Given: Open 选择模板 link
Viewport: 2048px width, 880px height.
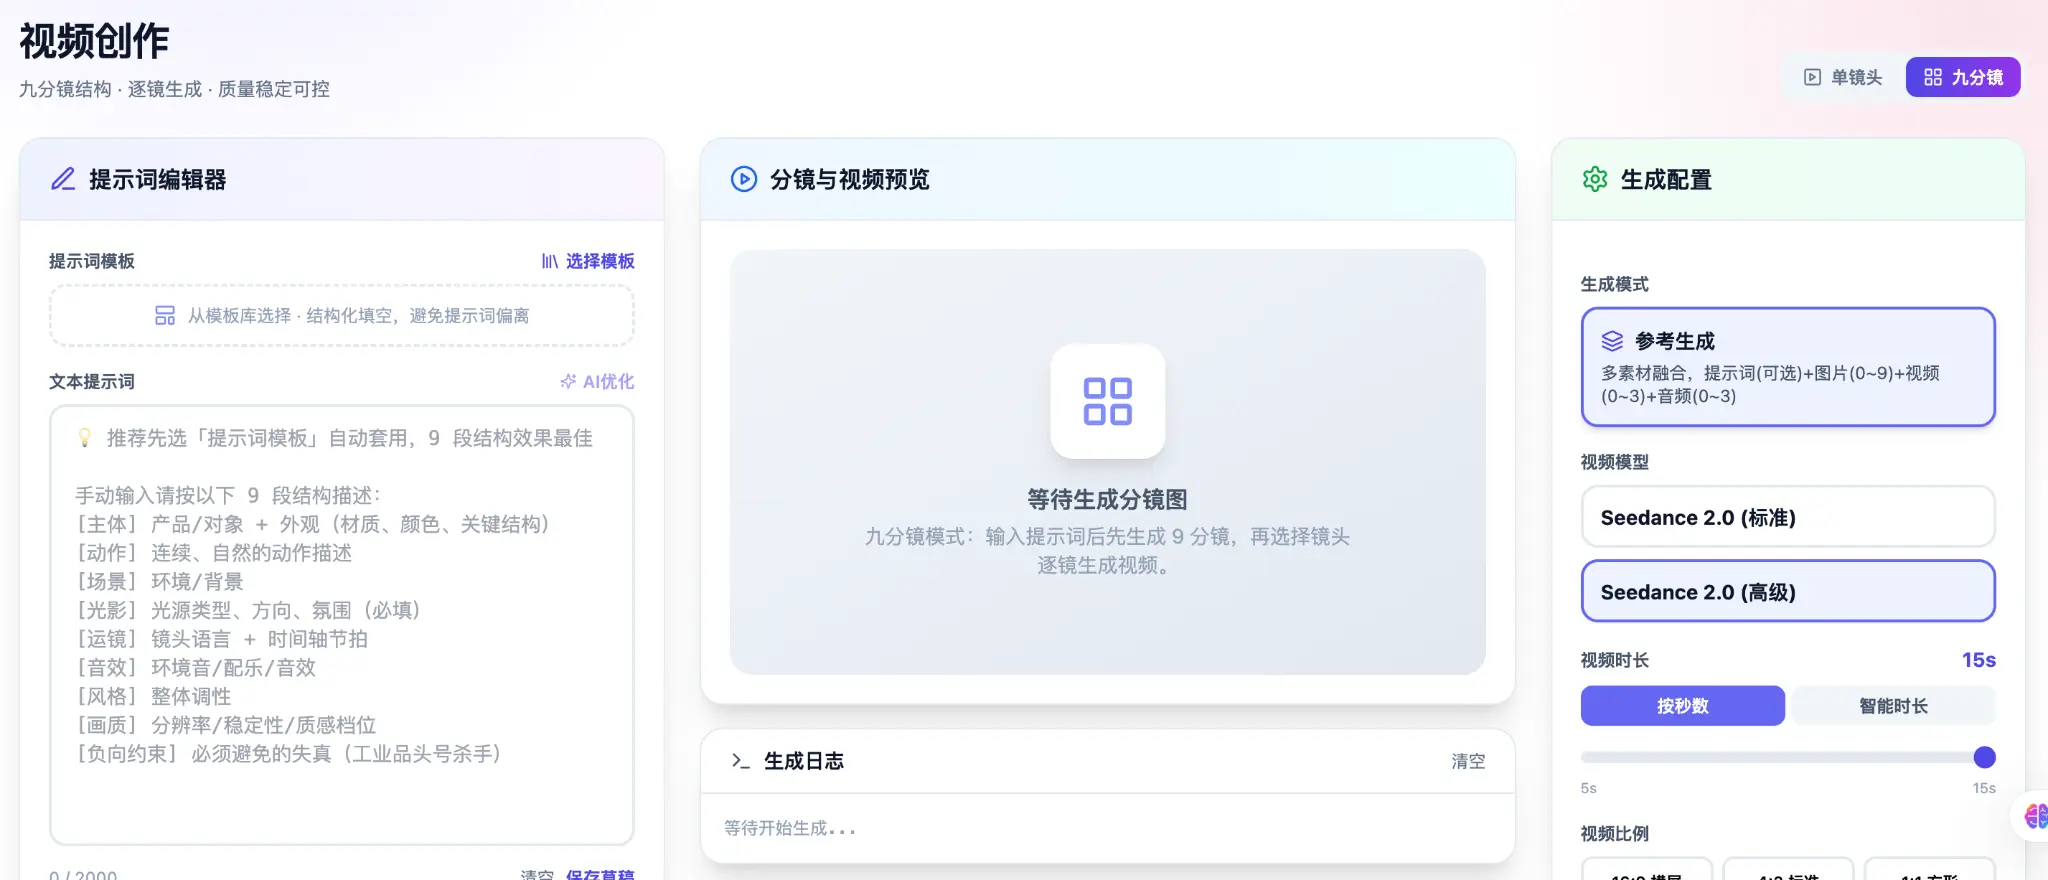Looking at the screenshot, I should (x=588, y=261).
